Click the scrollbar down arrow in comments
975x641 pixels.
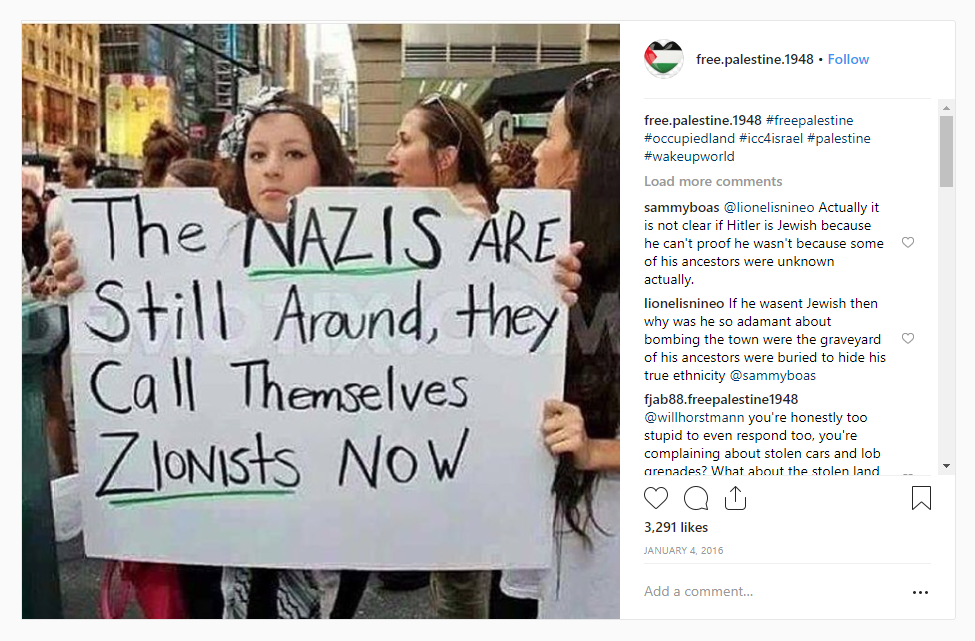point(946,466)
